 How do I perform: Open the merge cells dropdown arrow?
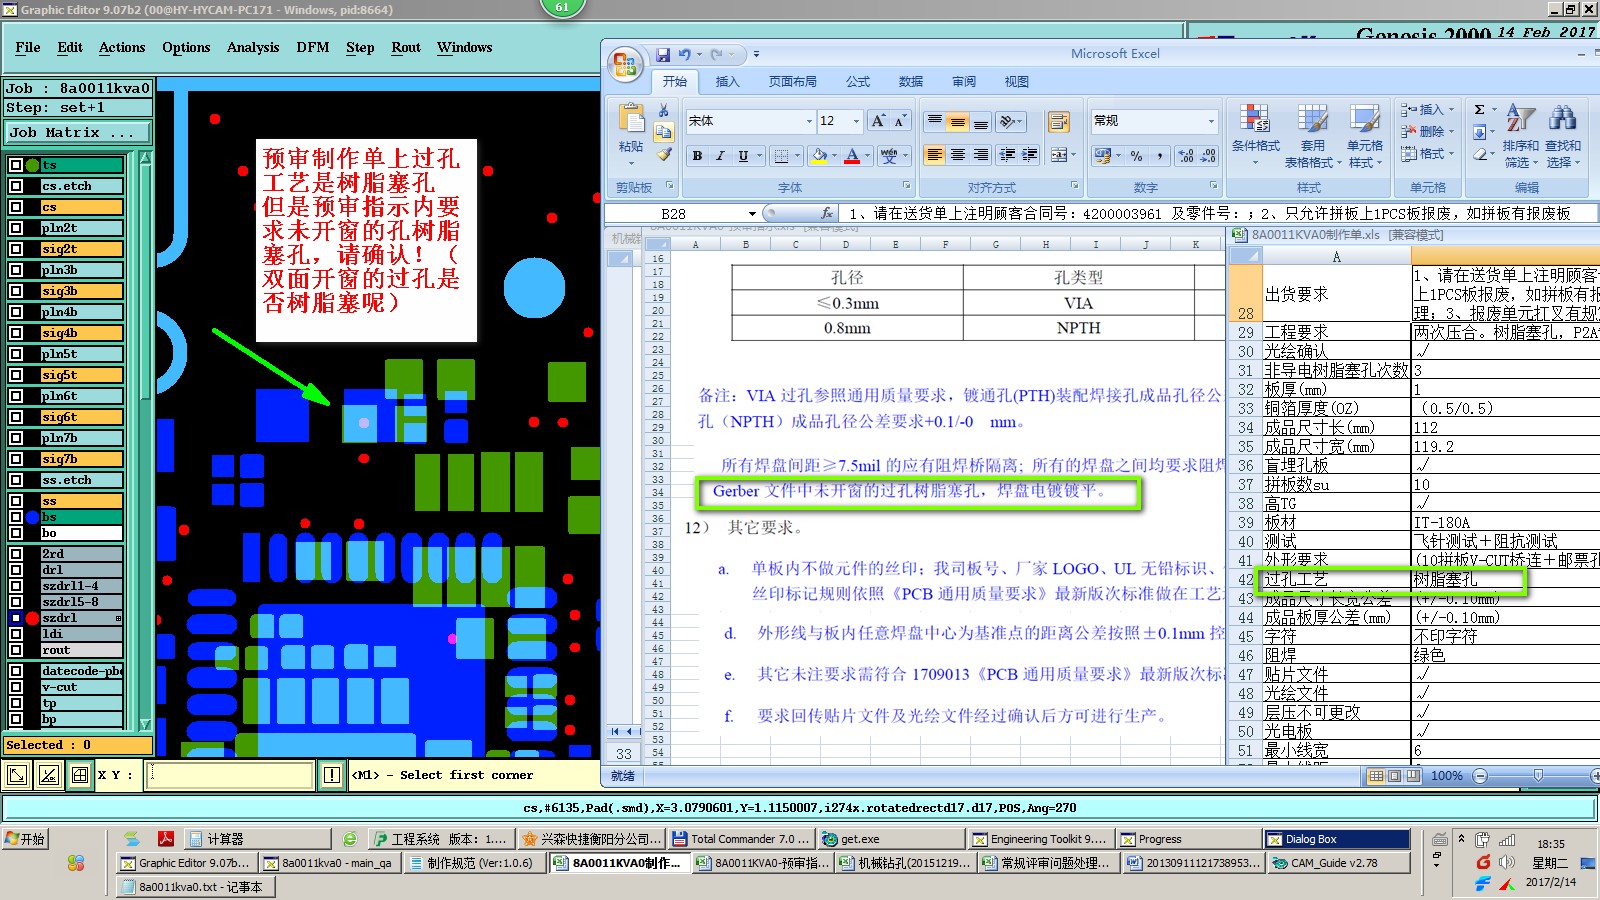pyautogui.click(x=1073, y=155)
